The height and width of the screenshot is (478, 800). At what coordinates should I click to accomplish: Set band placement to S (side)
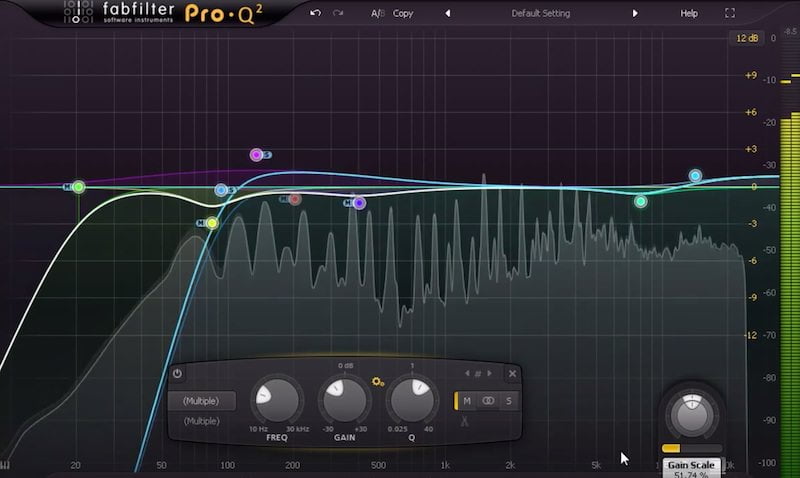click(x=509, y=401)
